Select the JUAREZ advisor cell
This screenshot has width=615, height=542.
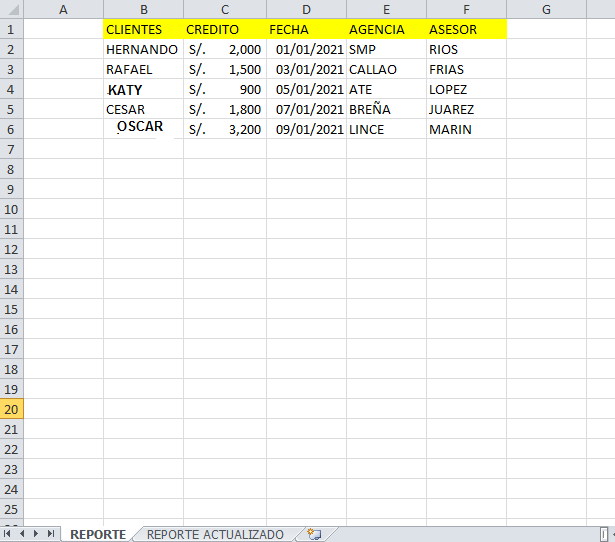pos(467,109)
